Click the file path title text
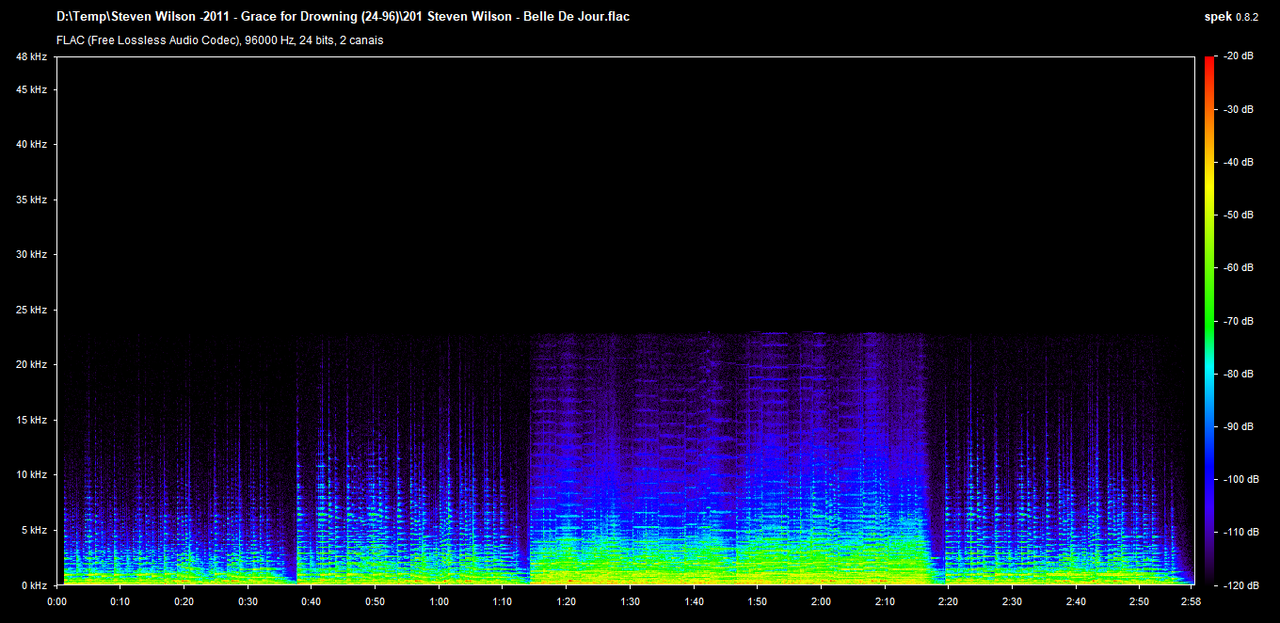1280x623 pixels. point(343,17)
